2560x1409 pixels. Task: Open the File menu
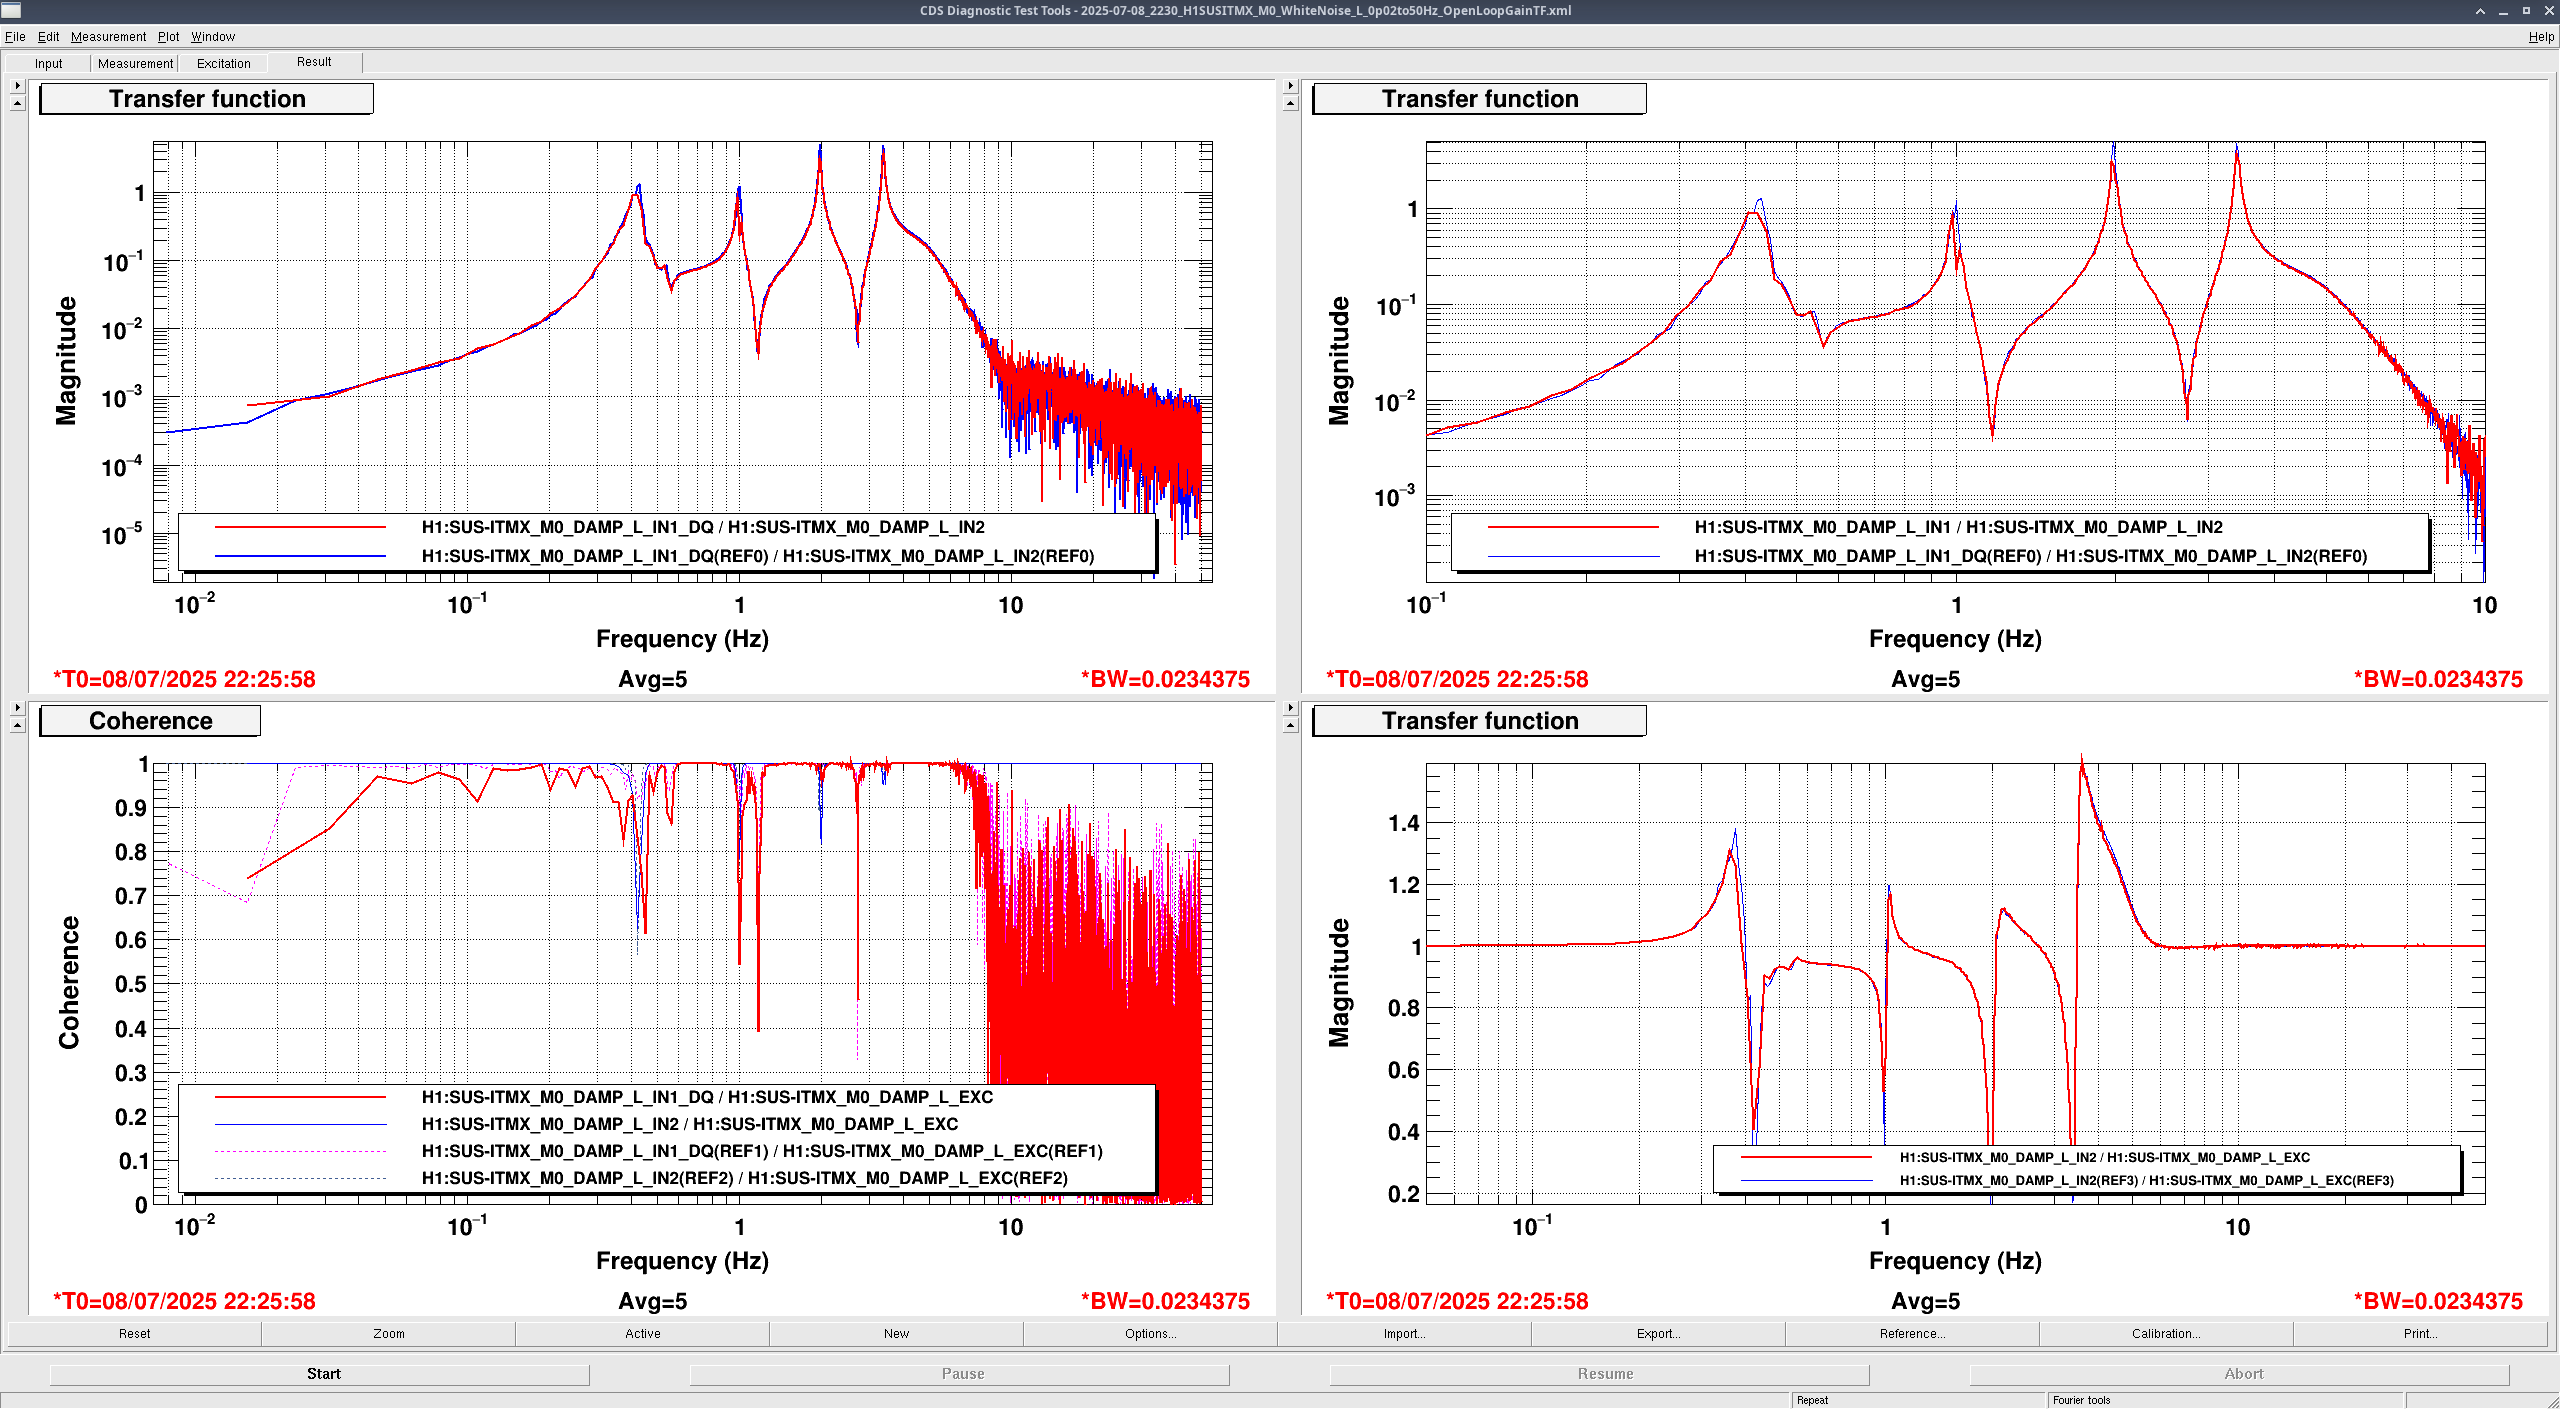pos(15,37)
